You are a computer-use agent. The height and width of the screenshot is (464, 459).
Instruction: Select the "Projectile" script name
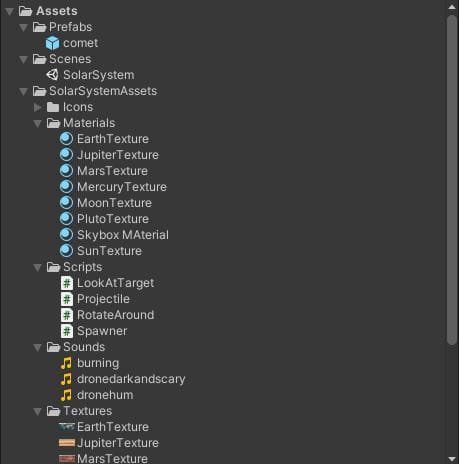click(x=103, y=299)
